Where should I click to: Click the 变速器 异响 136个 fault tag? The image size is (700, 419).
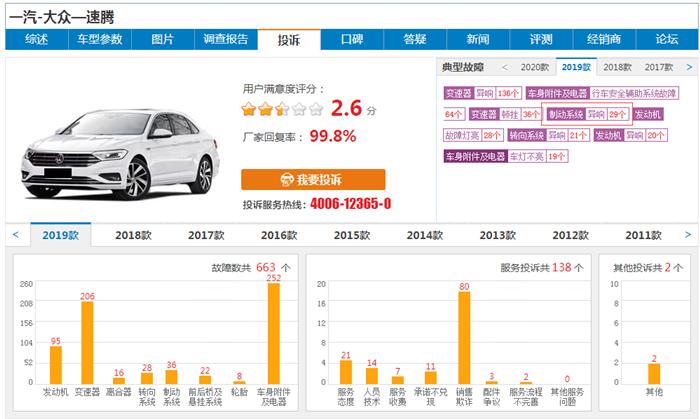pyautogui.click(x=483, y=93)
